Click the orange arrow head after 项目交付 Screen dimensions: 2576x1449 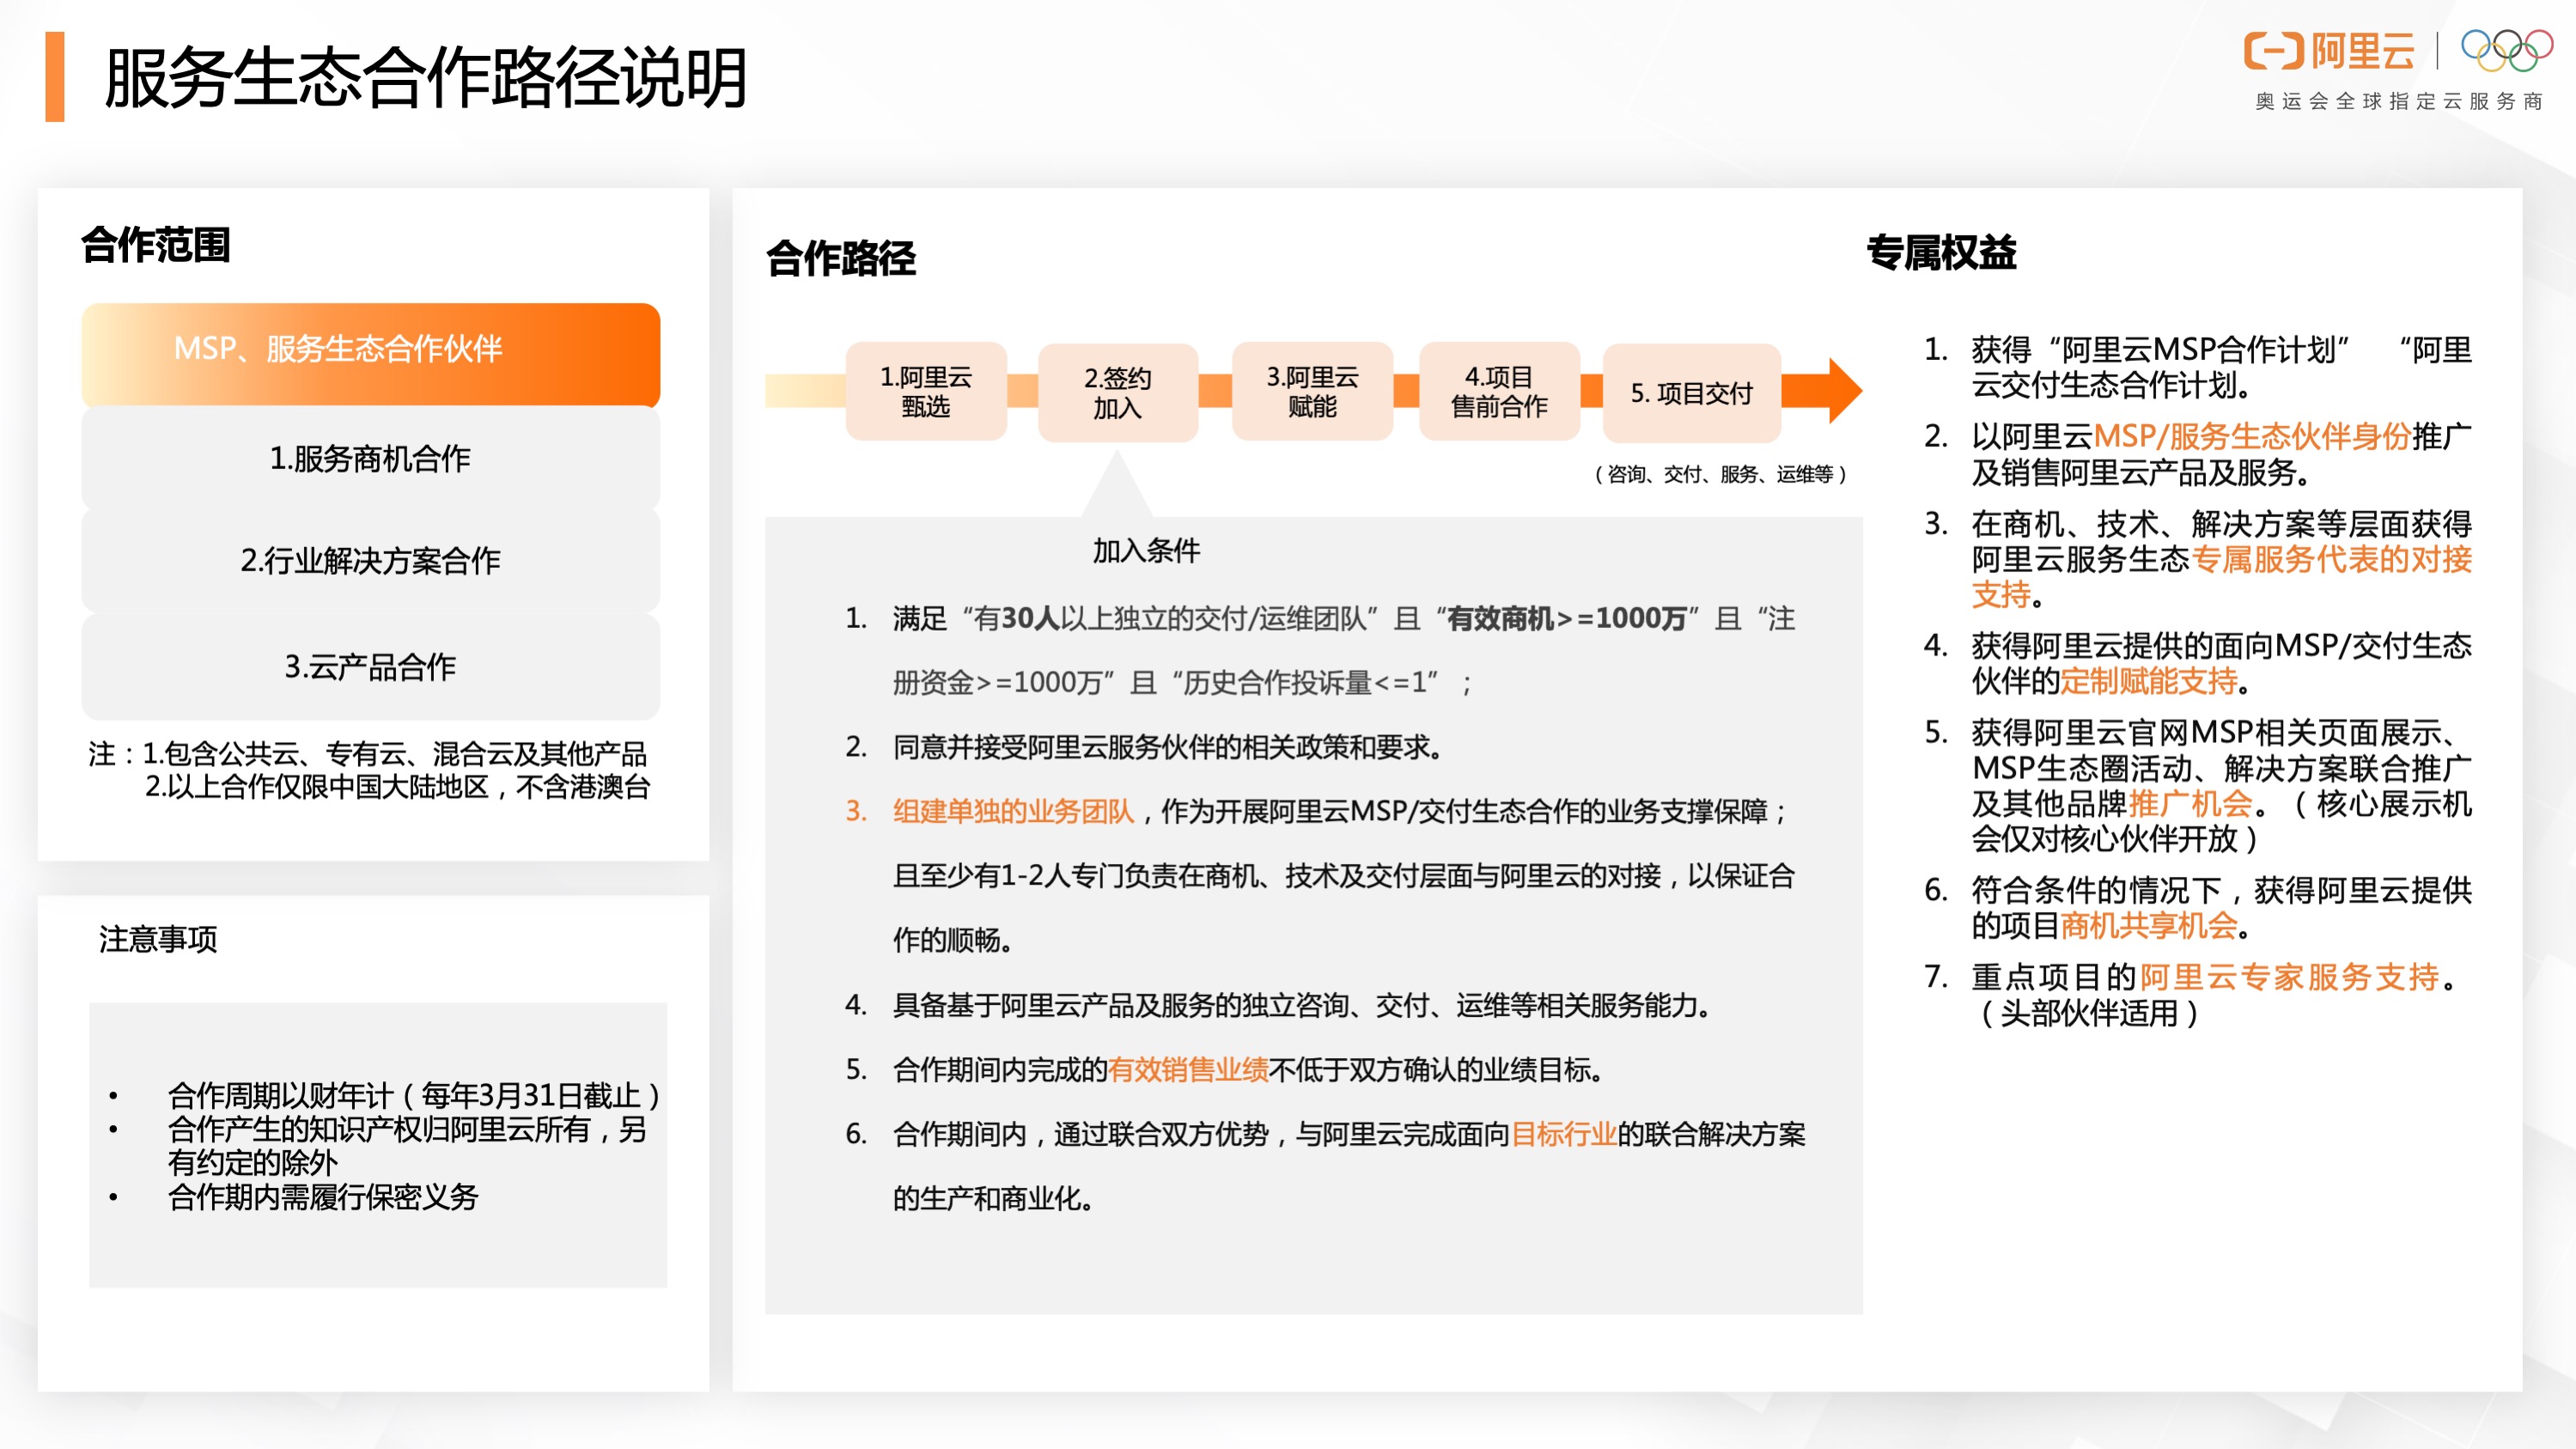tap(1842, 391)
